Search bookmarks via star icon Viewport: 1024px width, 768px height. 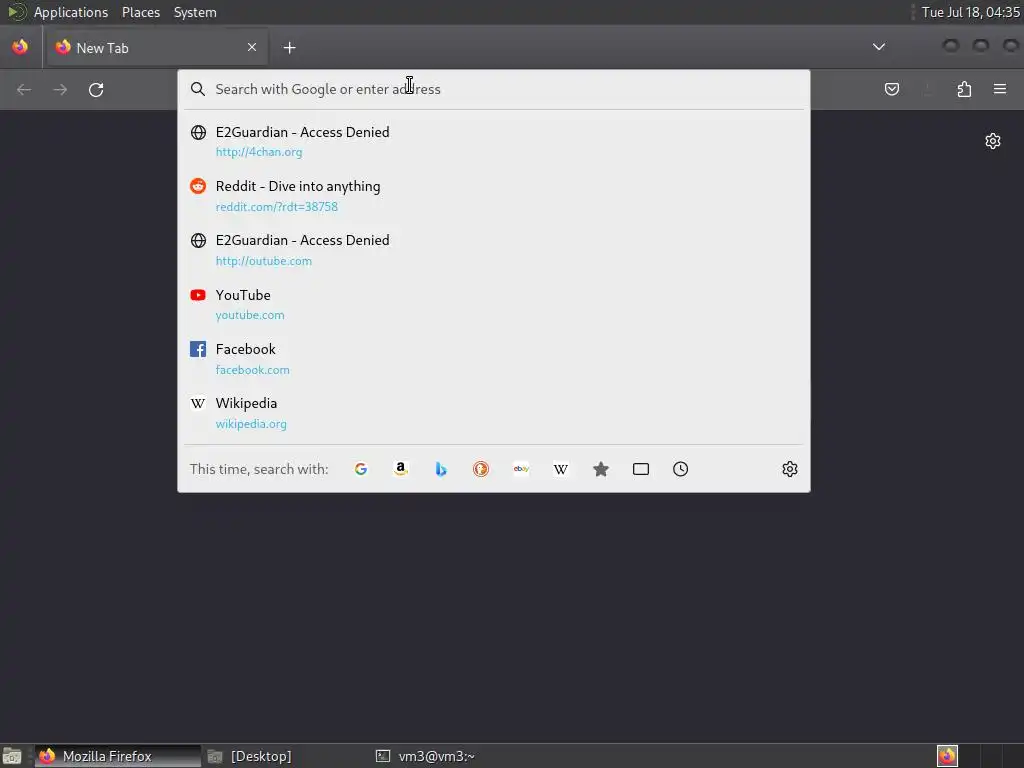point(601,469)
